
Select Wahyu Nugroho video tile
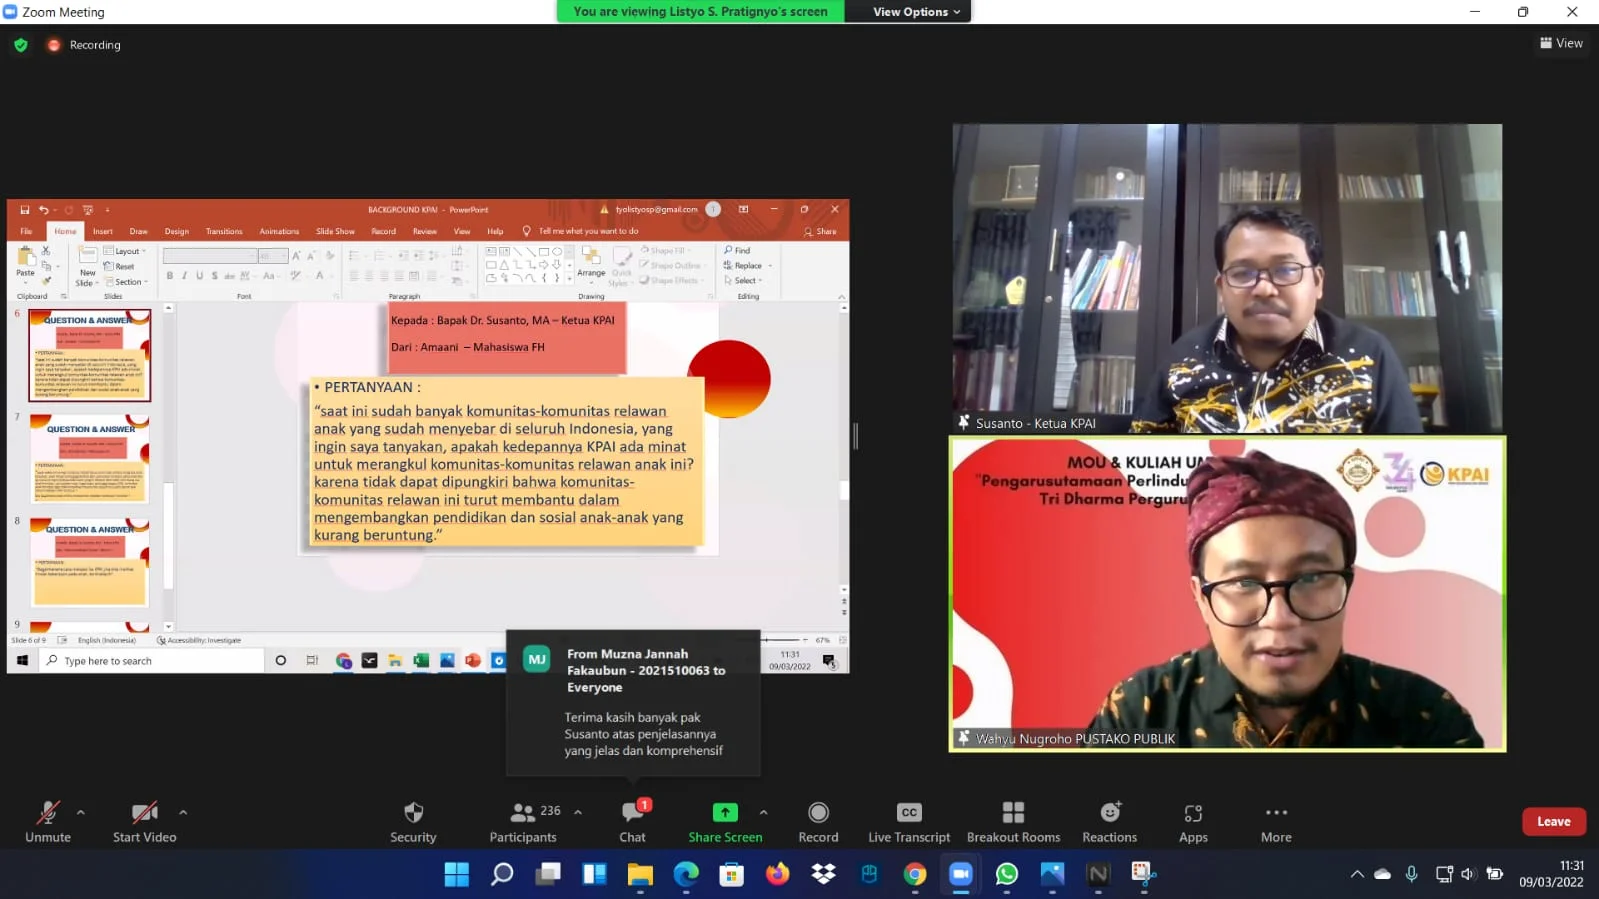point(1227,594)
